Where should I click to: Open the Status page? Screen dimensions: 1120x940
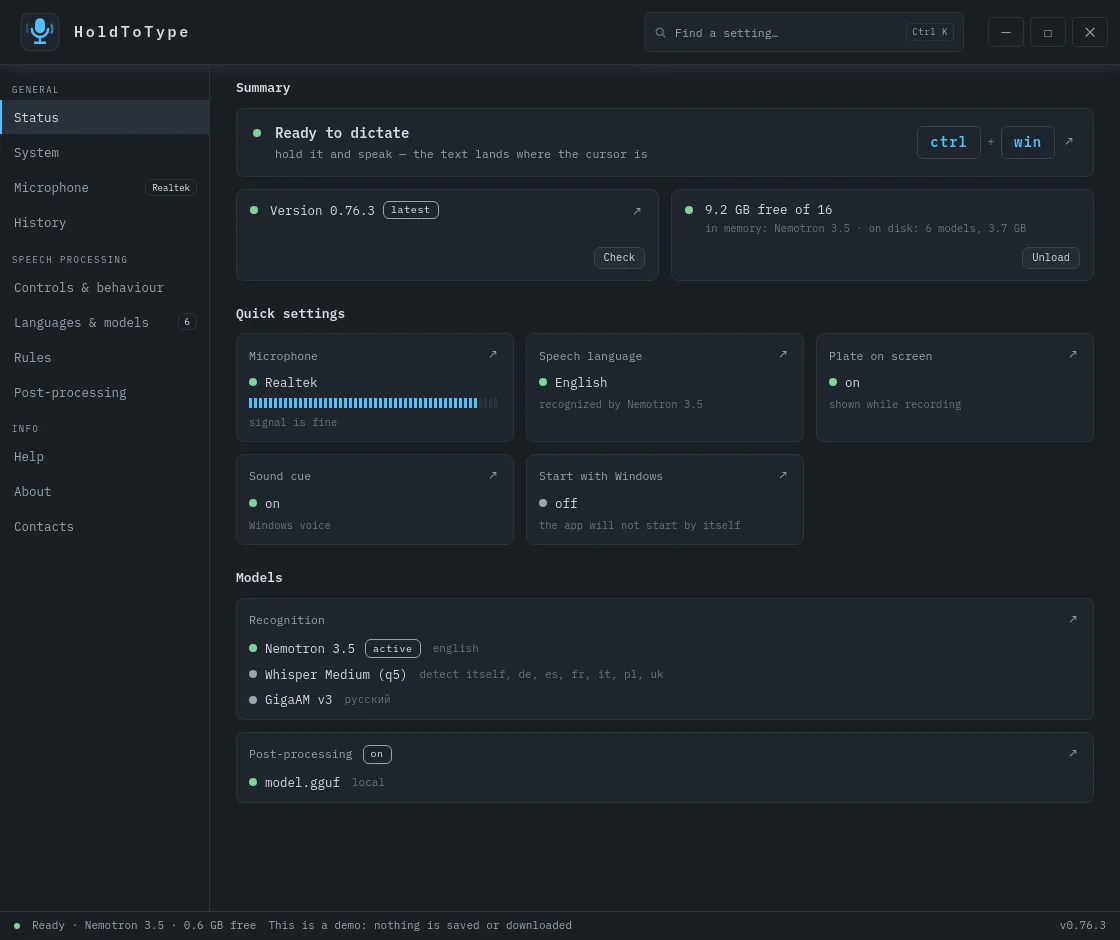104,117
